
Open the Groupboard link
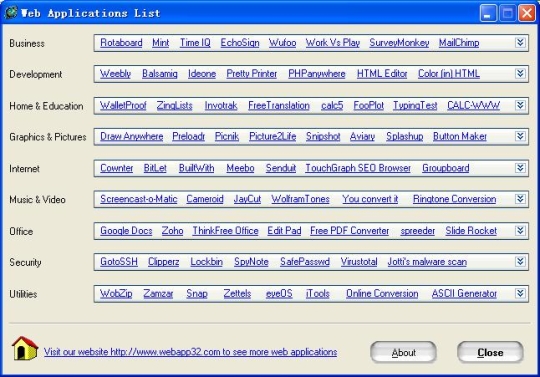446,168
